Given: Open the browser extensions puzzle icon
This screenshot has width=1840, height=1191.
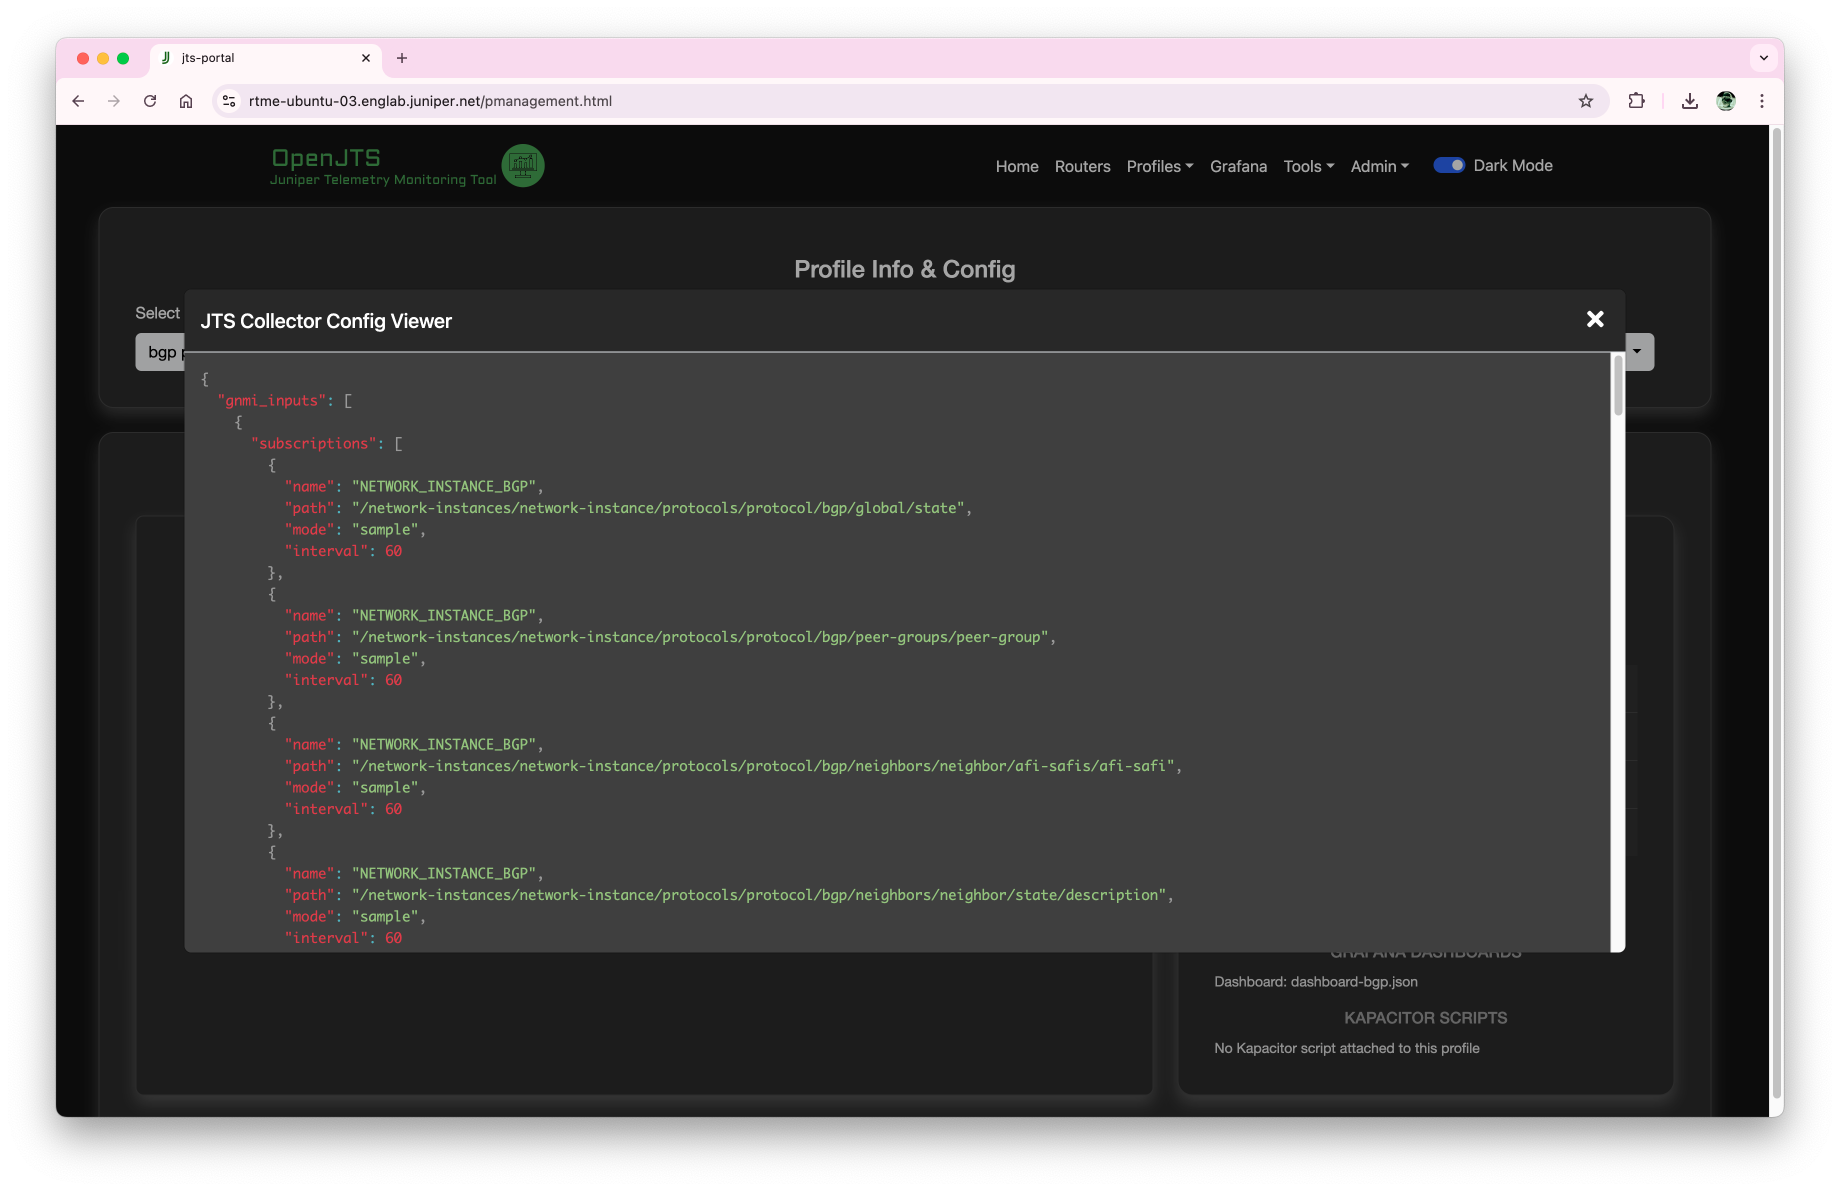Looking at the screenshot, I should click(x=1636, y=101).
